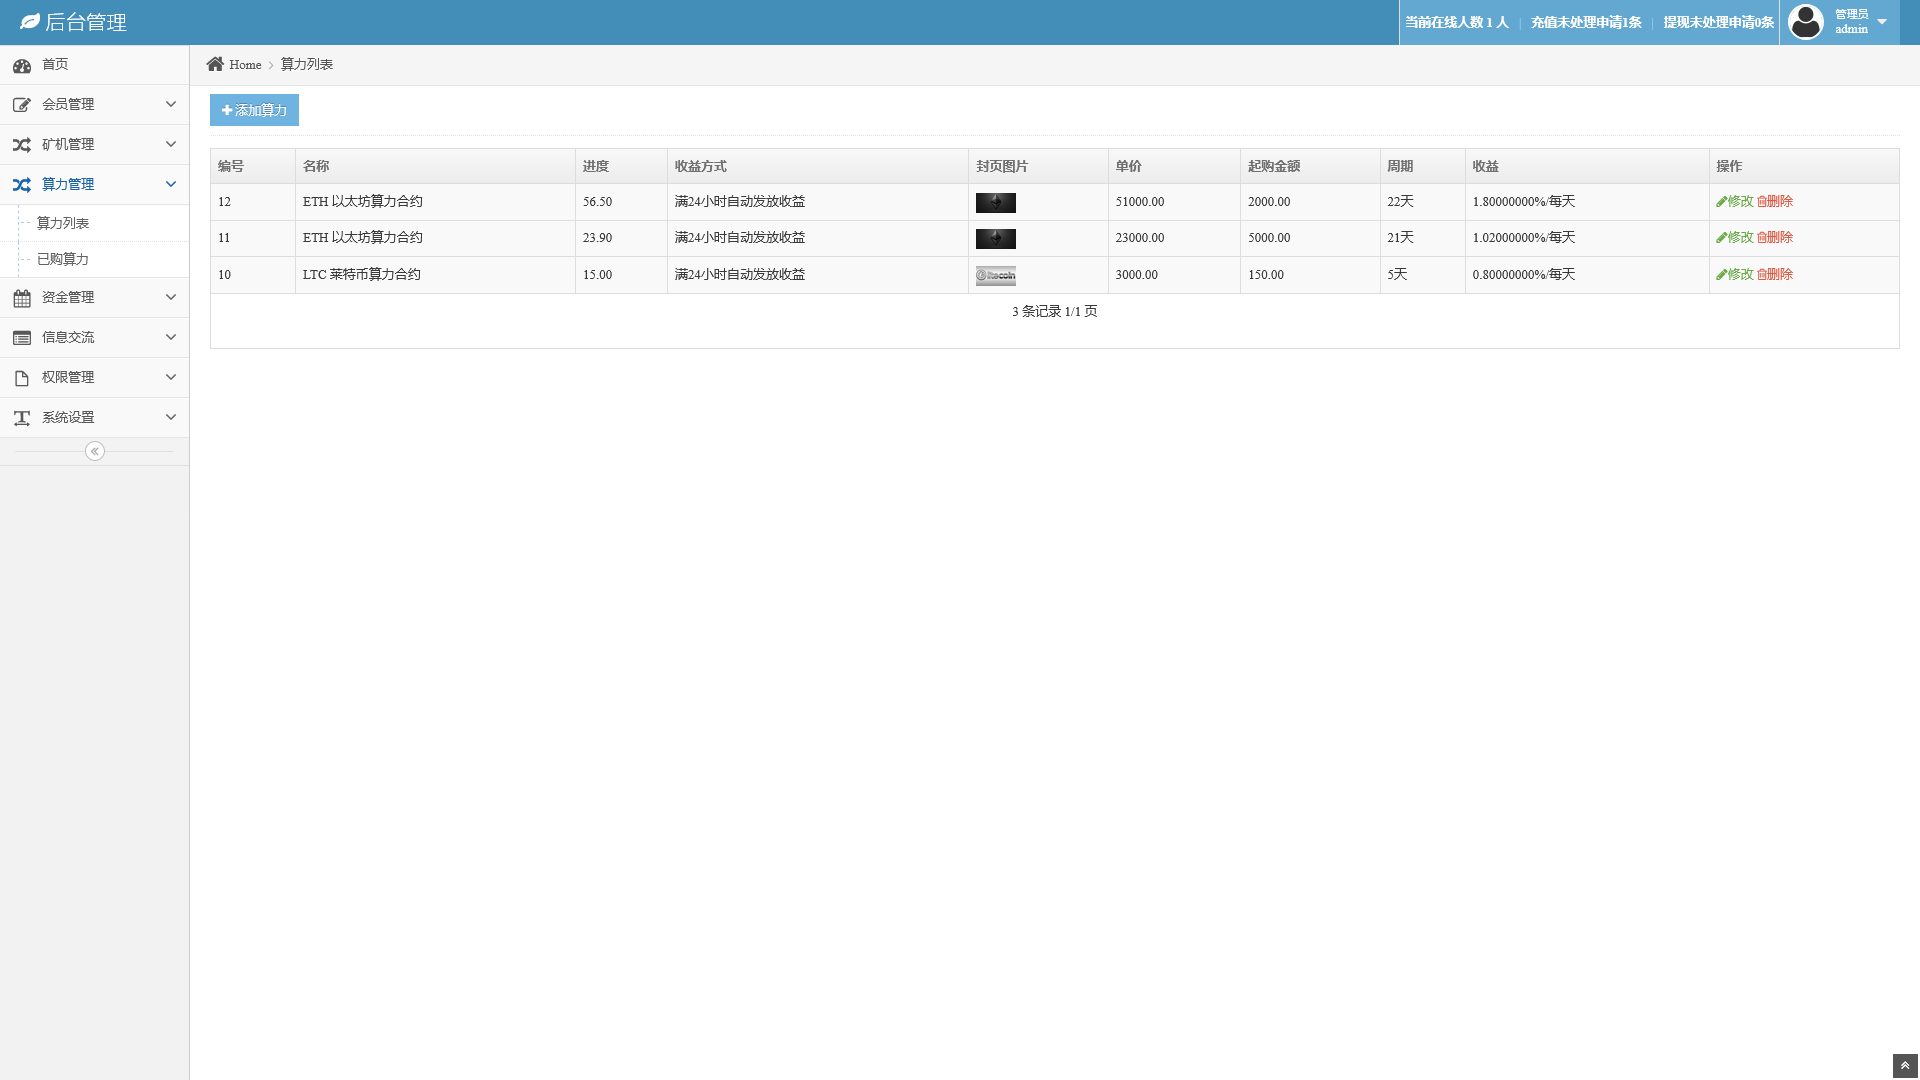The image size is (1920, 1080).
Task: Expand the 信息交流 chevron
Action: point(171,337)
